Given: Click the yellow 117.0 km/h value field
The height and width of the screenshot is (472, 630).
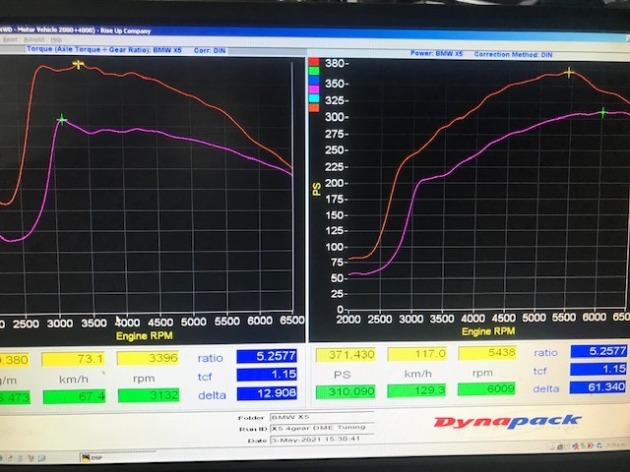Looking at the screenshot, I should 417,354.
